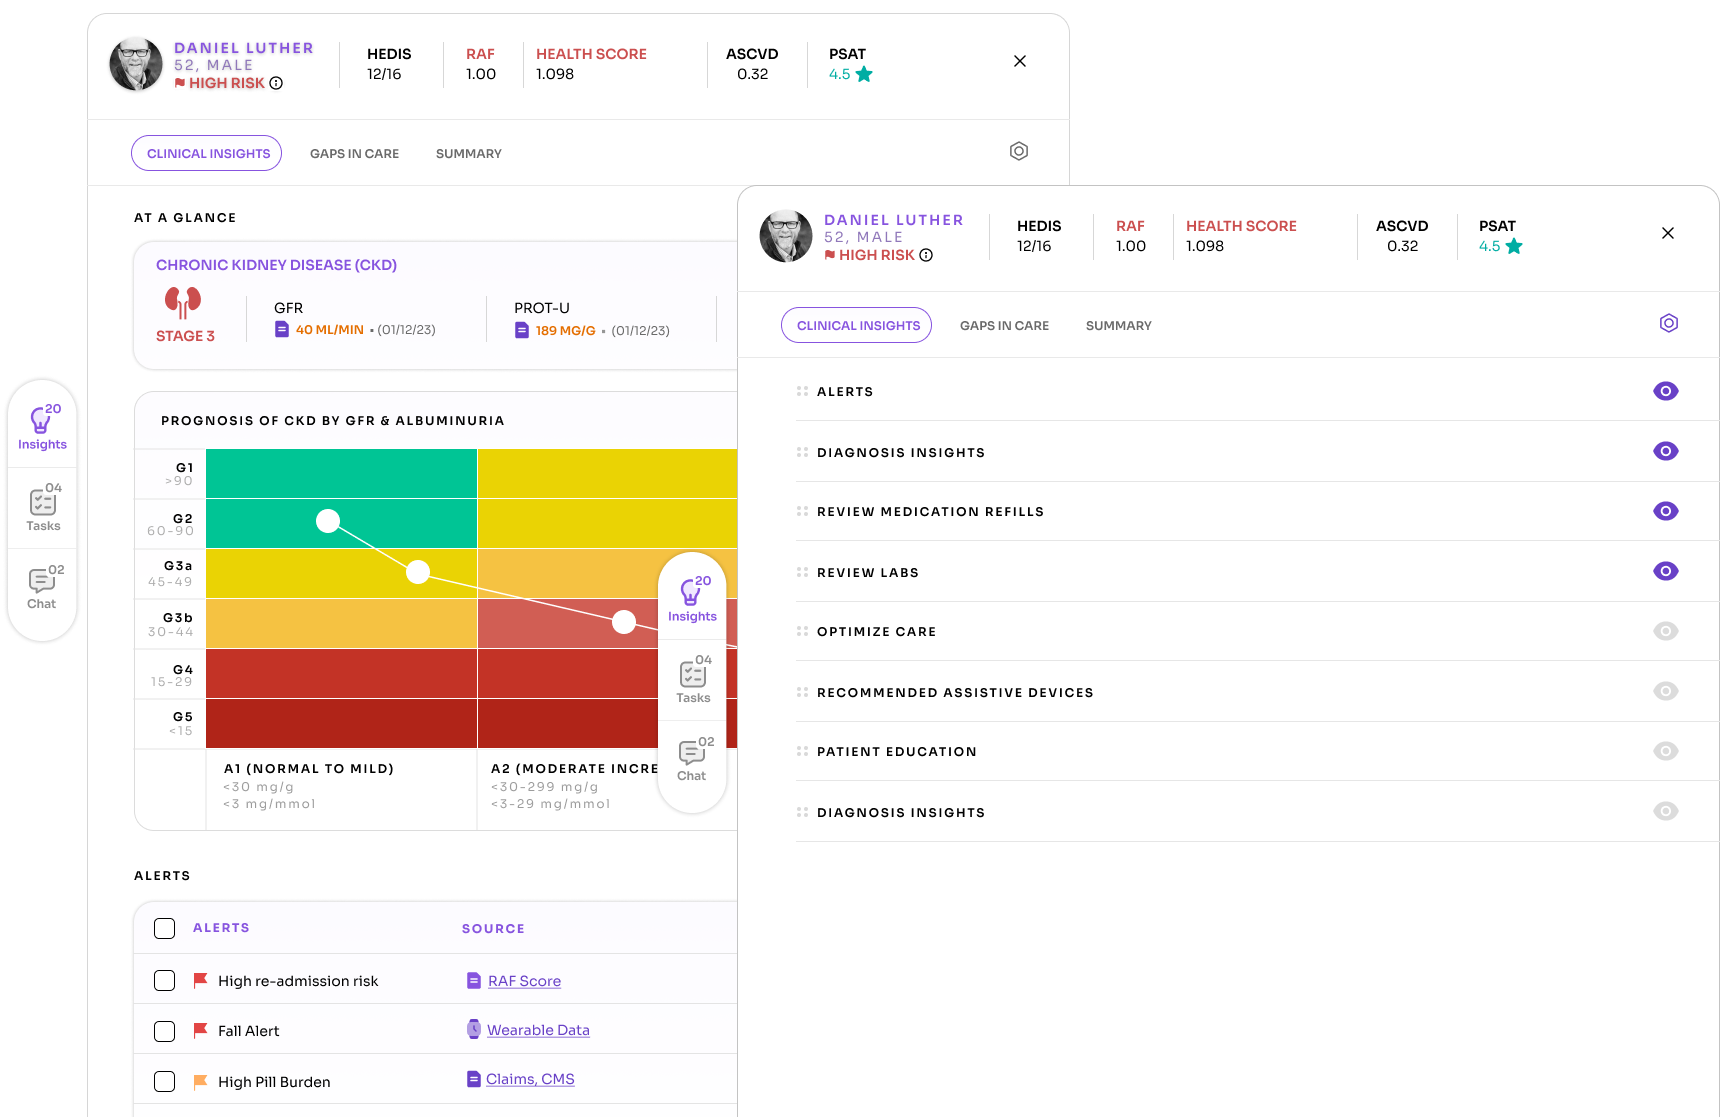Open Insights from the left floating sidebar

42,427
